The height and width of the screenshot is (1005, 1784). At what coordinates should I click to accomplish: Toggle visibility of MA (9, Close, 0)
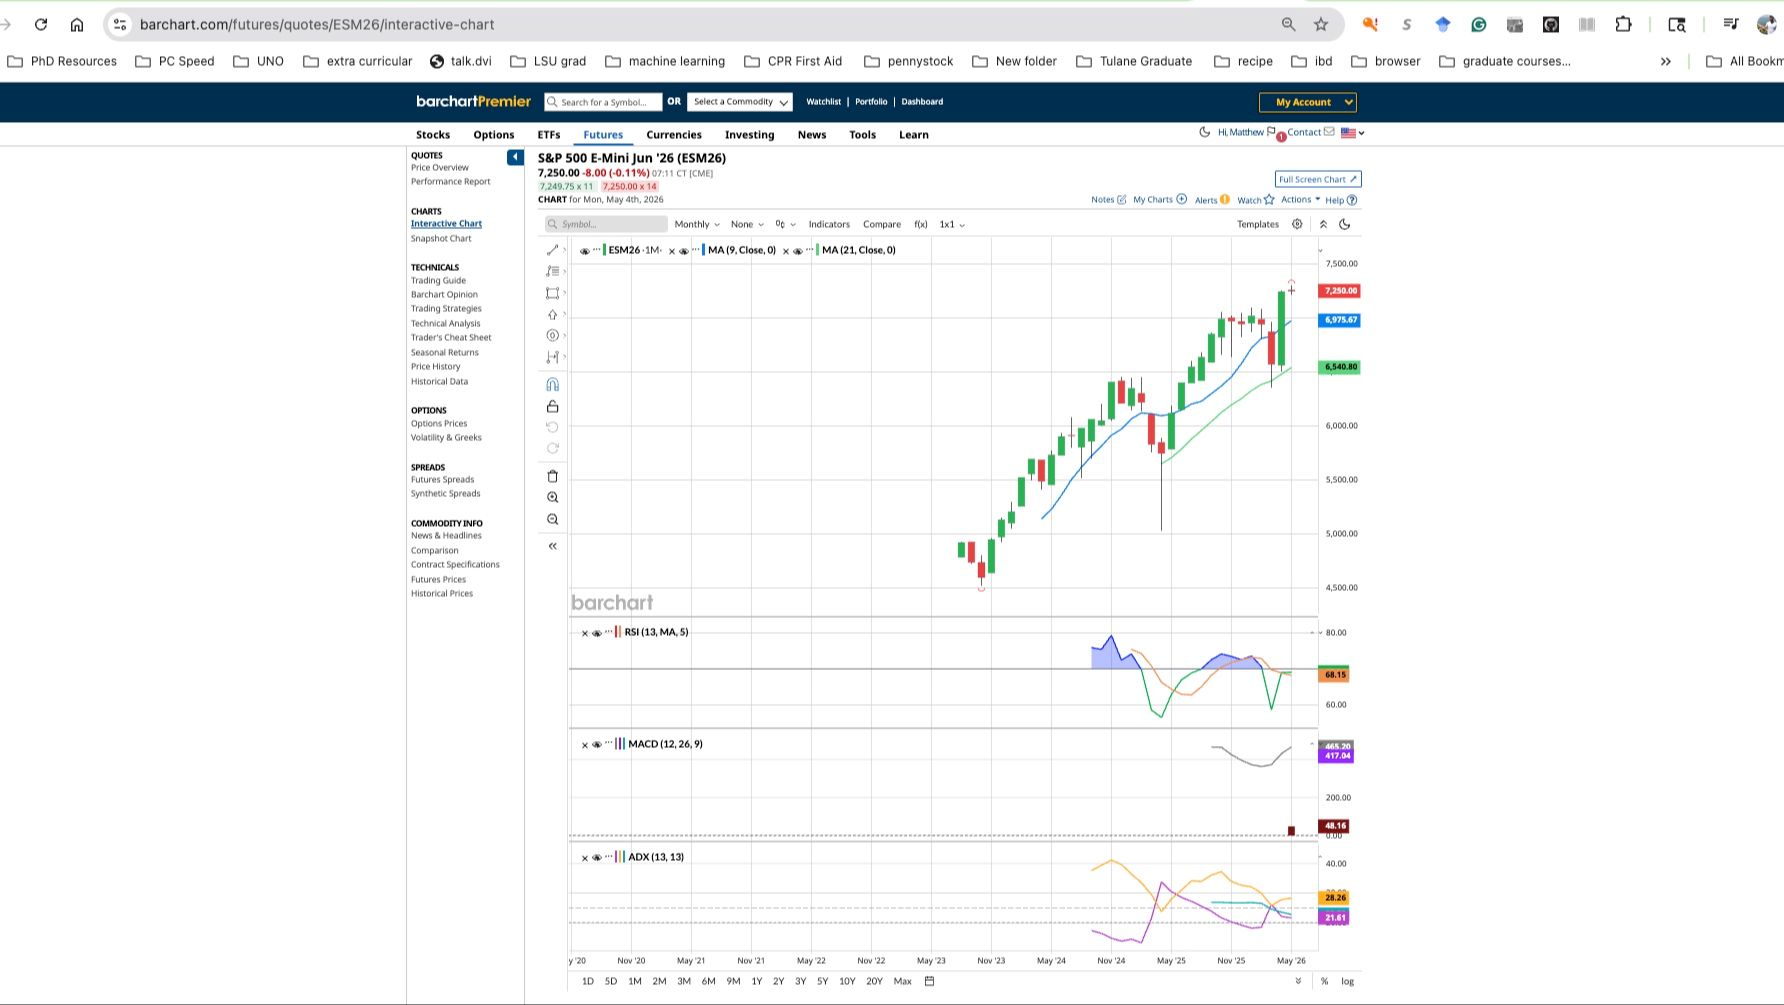pos(684,251)
